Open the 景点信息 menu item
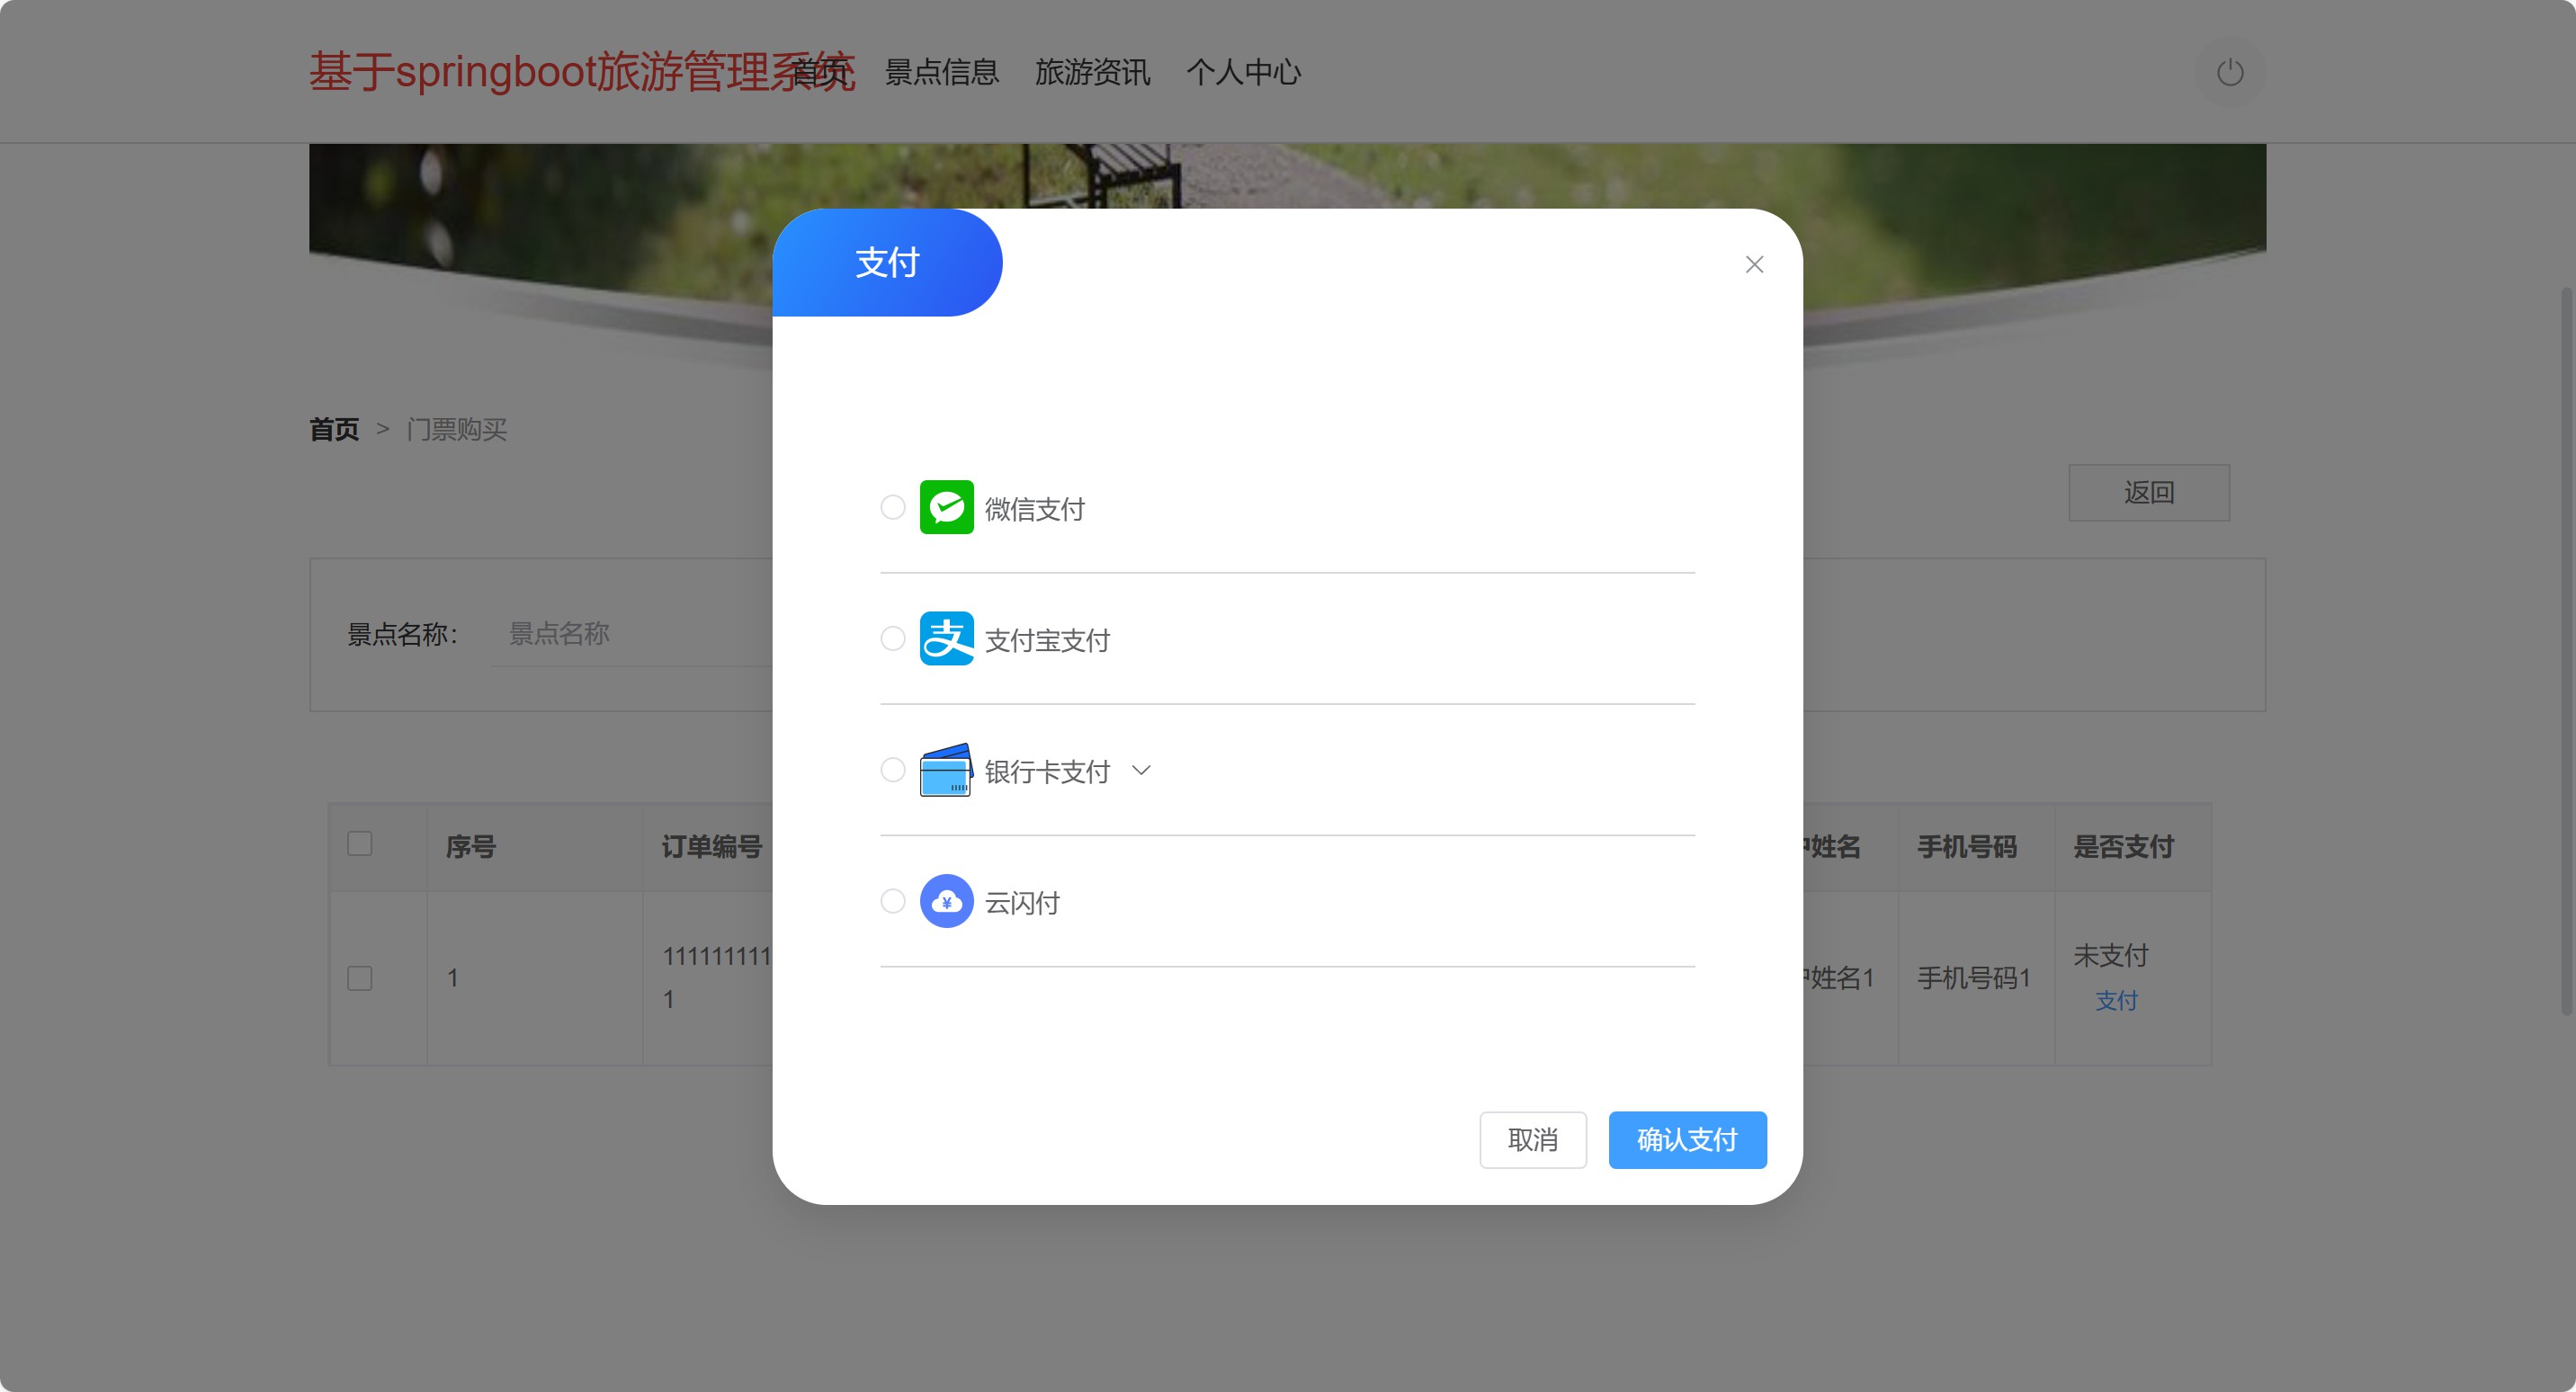Viewport: 2576px width, 1392px height. coord(941,72)
